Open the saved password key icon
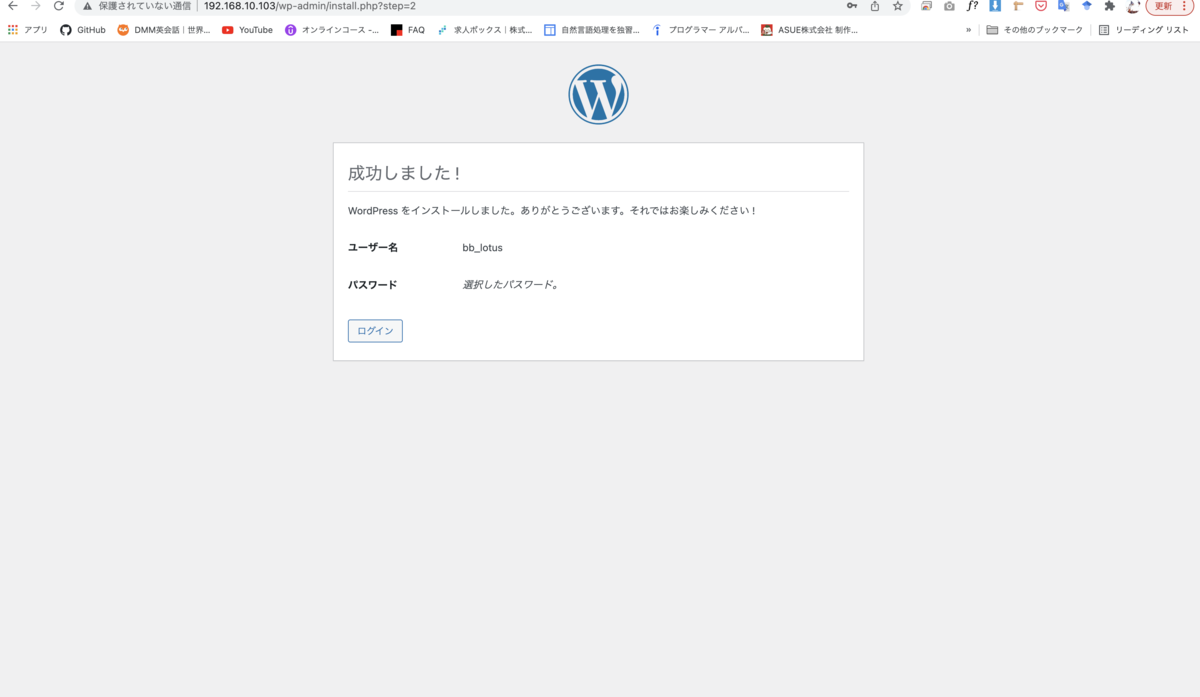This screenshot has width=1200, height=697. pos(852,6)
